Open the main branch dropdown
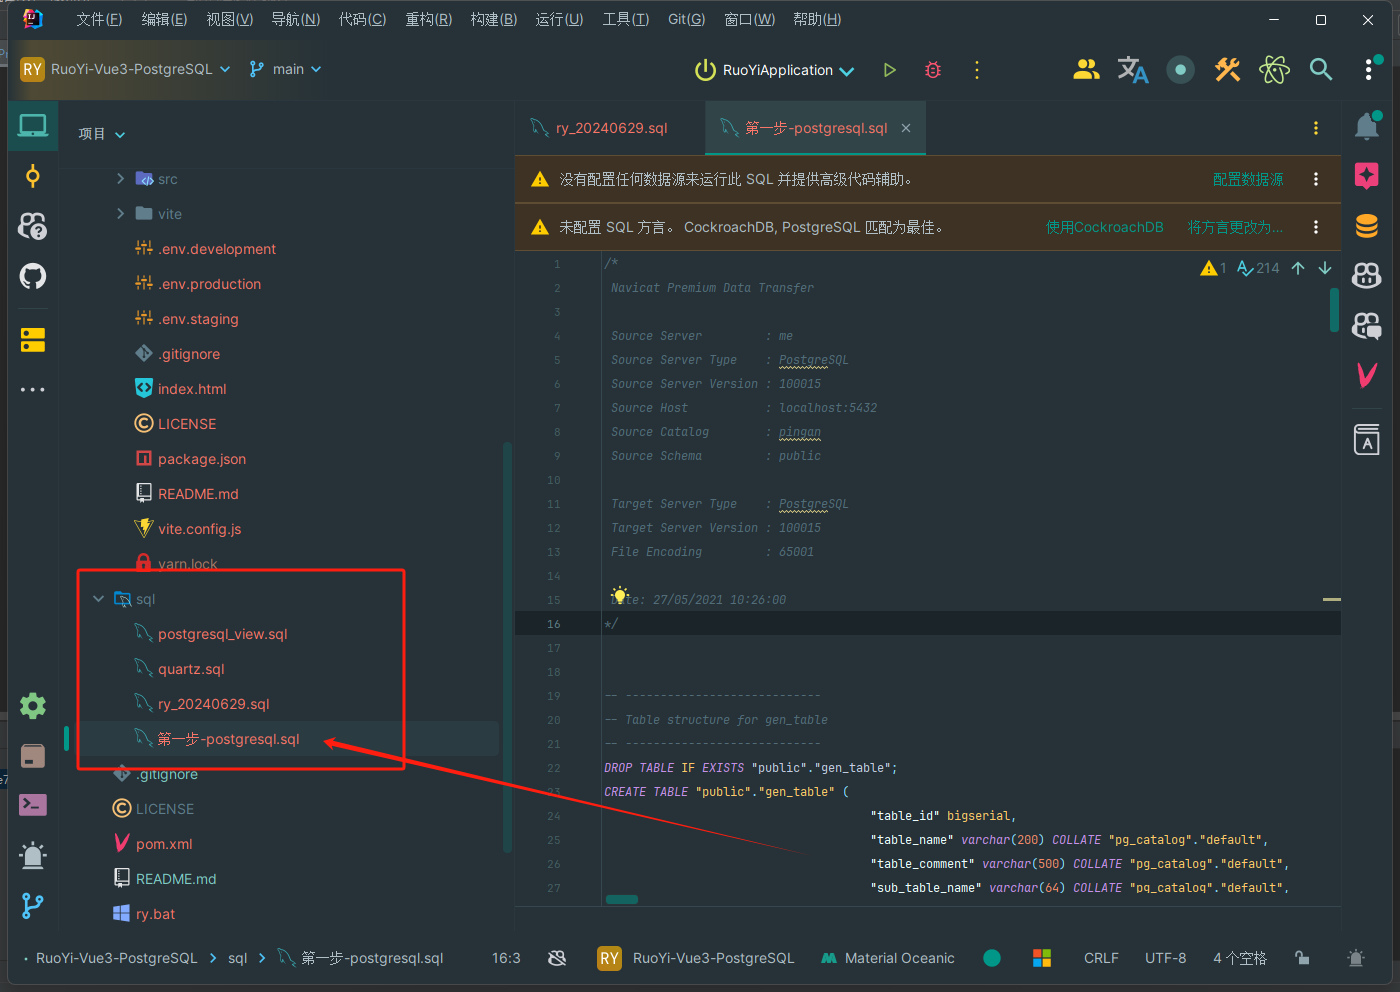The image size is (1400, 992). pyautogui.click(x=286, y=69)
